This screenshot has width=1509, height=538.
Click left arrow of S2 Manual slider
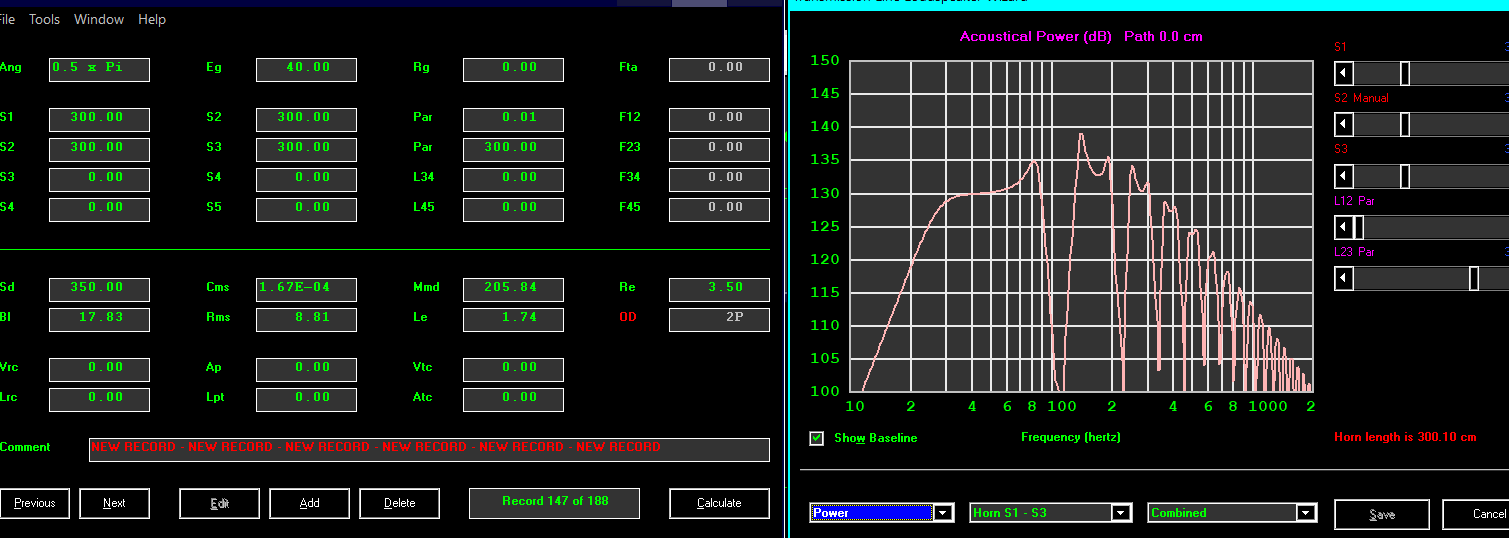coord(1344,124)
